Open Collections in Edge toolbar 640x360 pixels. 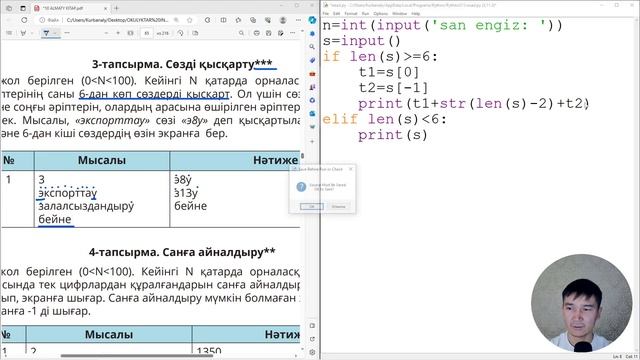253,20
